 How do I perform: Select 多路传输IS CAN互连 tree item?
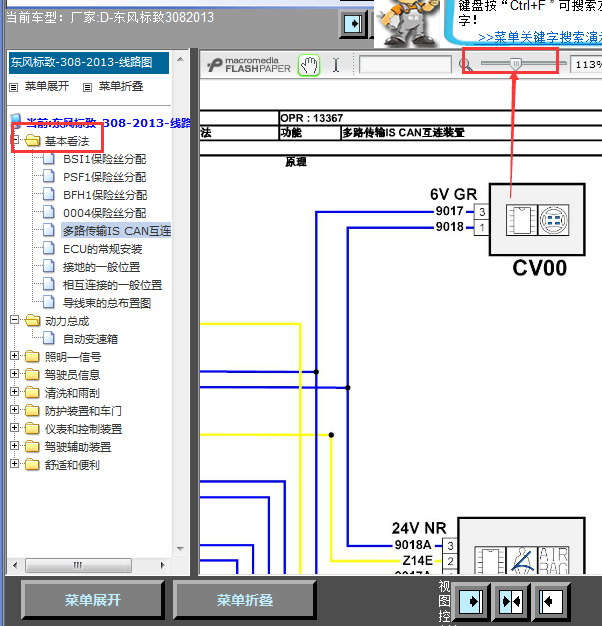(117, 231)
